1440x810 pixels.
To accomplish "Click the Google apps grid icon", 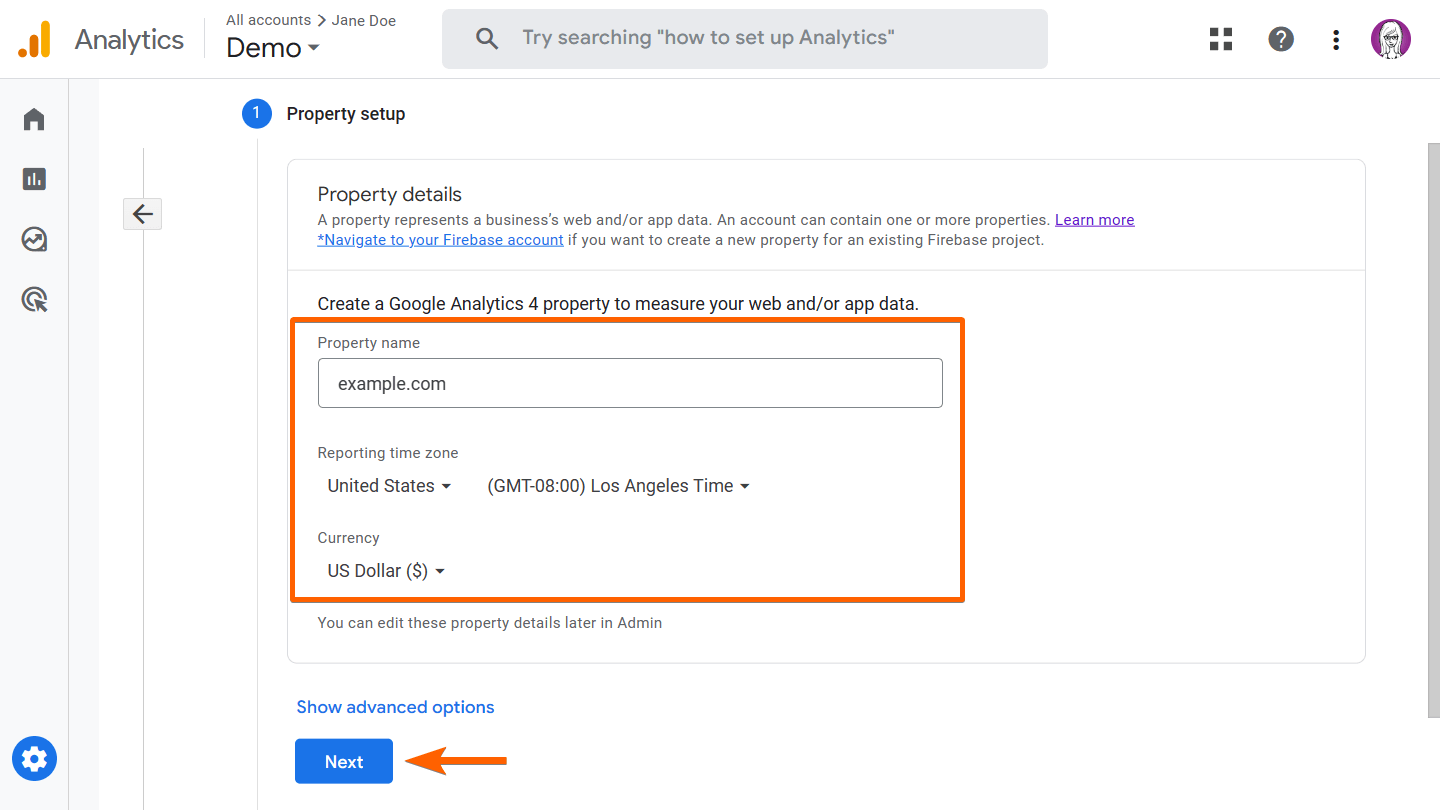I will click(x=1221, y=39).
